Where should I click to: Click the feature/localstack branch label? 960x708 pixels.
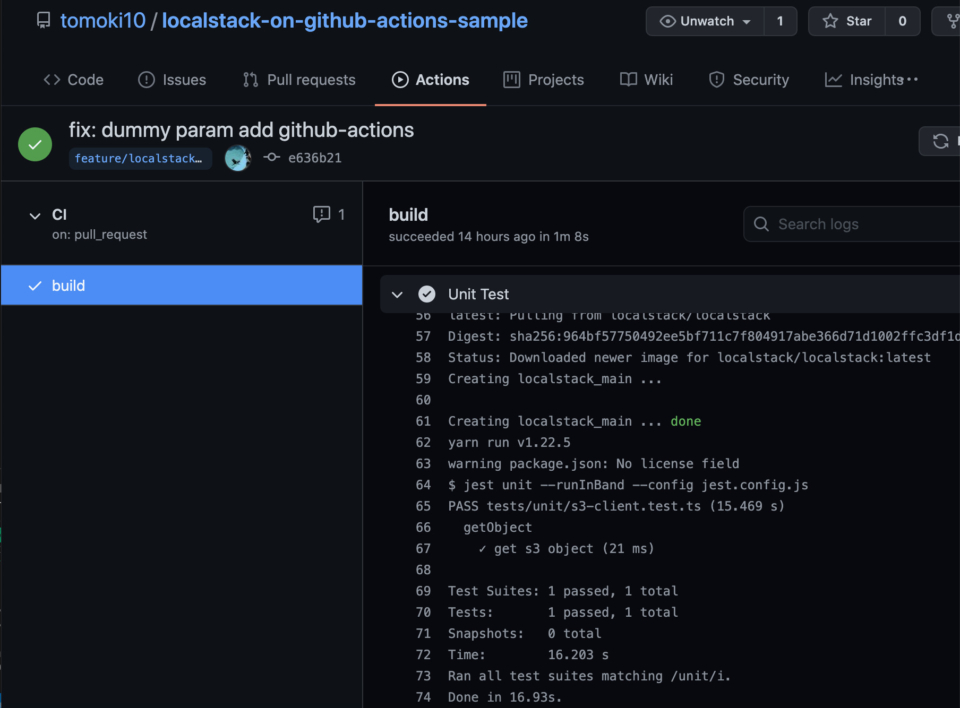[140, 158]
